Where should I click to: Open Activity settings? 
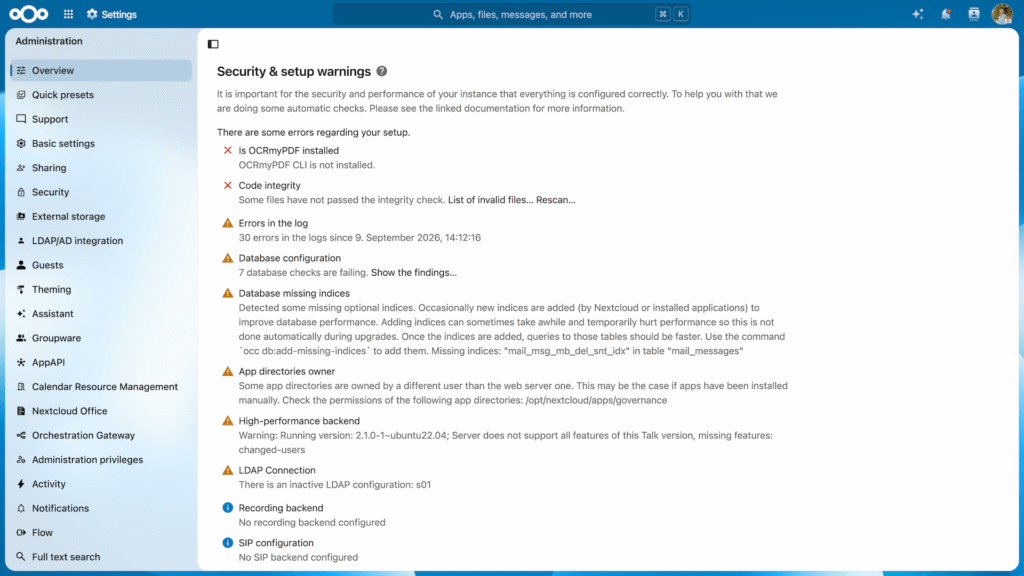[x=101, y=484]
